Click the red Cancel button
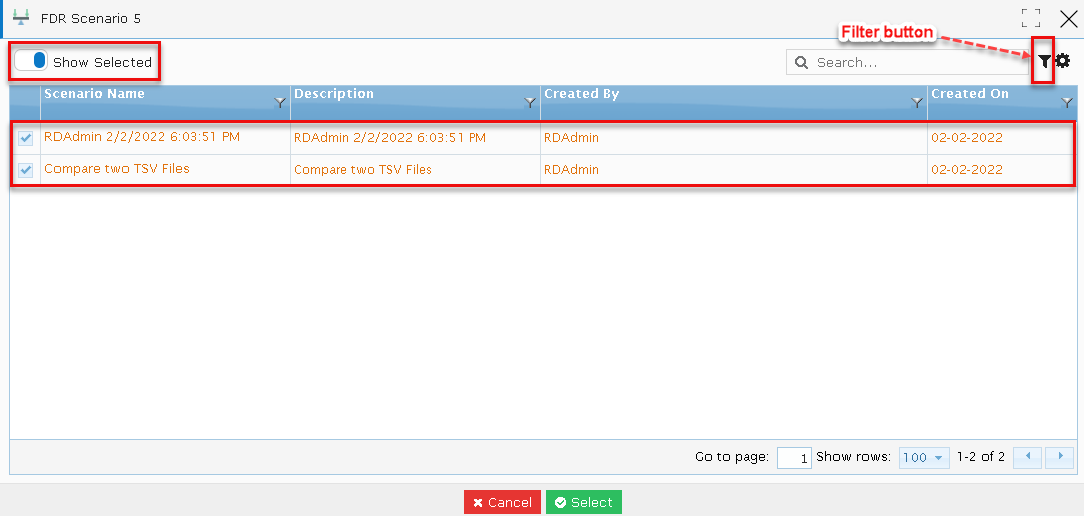Viewport: 1084px width, 516px height. [503, 503]
